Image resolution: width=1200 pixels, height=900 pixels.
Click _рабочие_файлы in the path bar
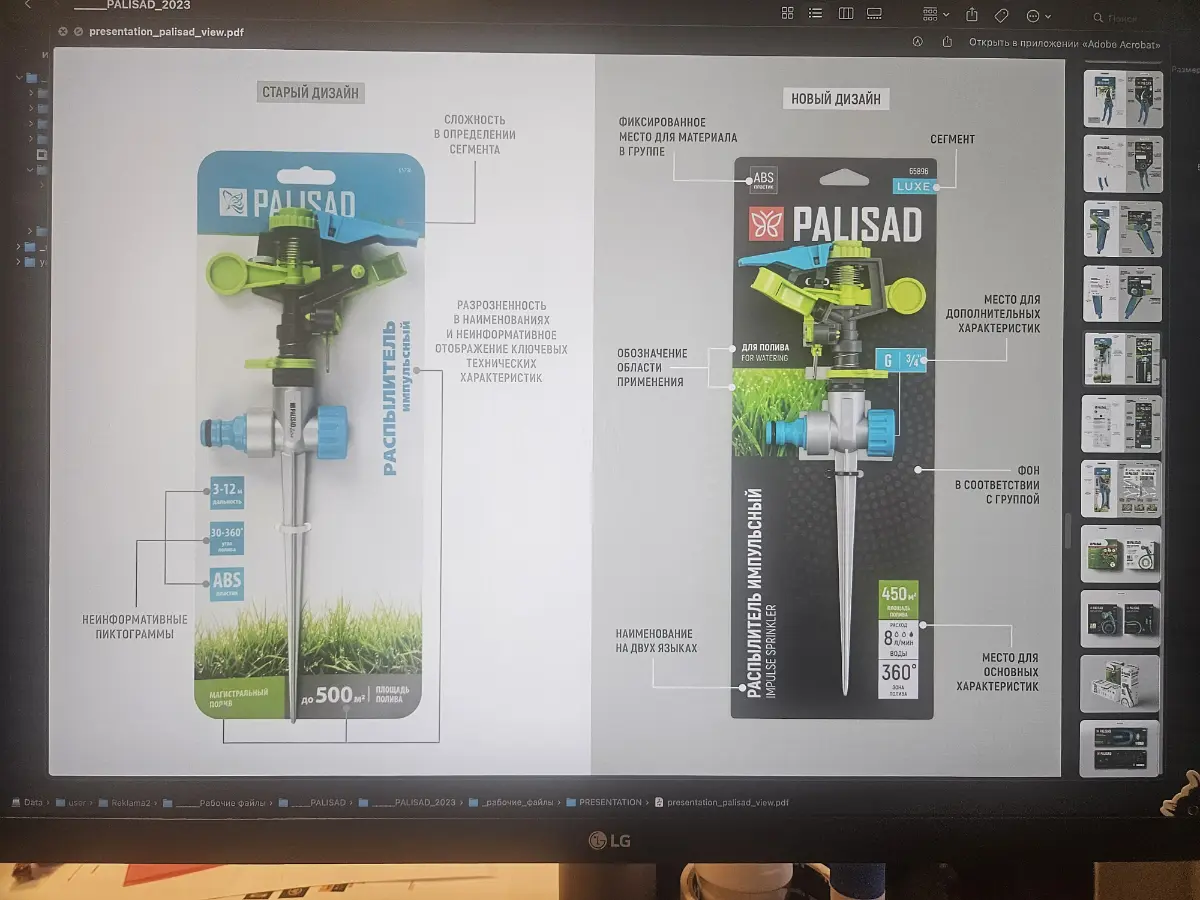(x=511, y=802)
